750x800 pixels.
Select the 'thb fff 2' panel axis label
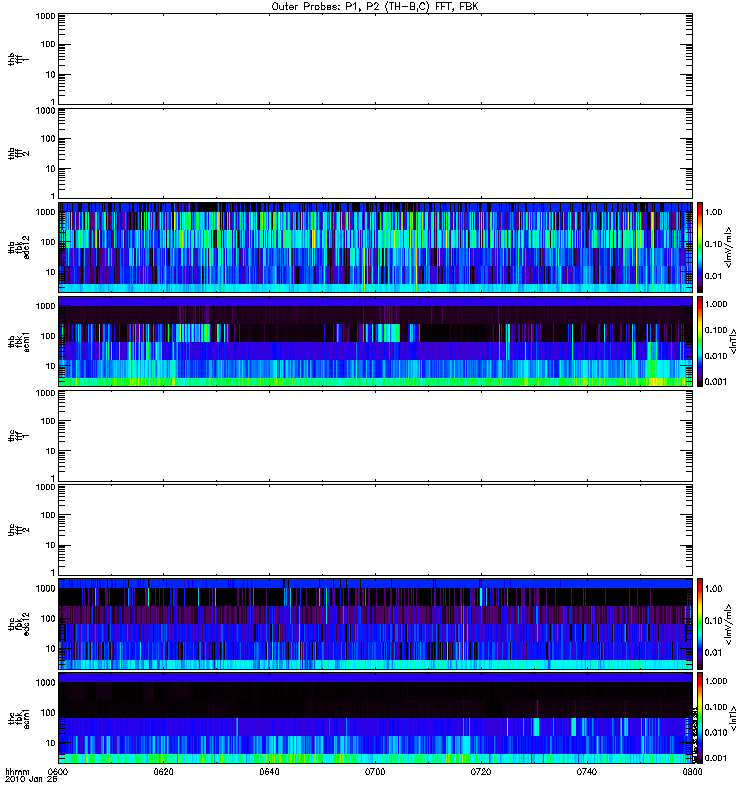[x=18, y=154]
